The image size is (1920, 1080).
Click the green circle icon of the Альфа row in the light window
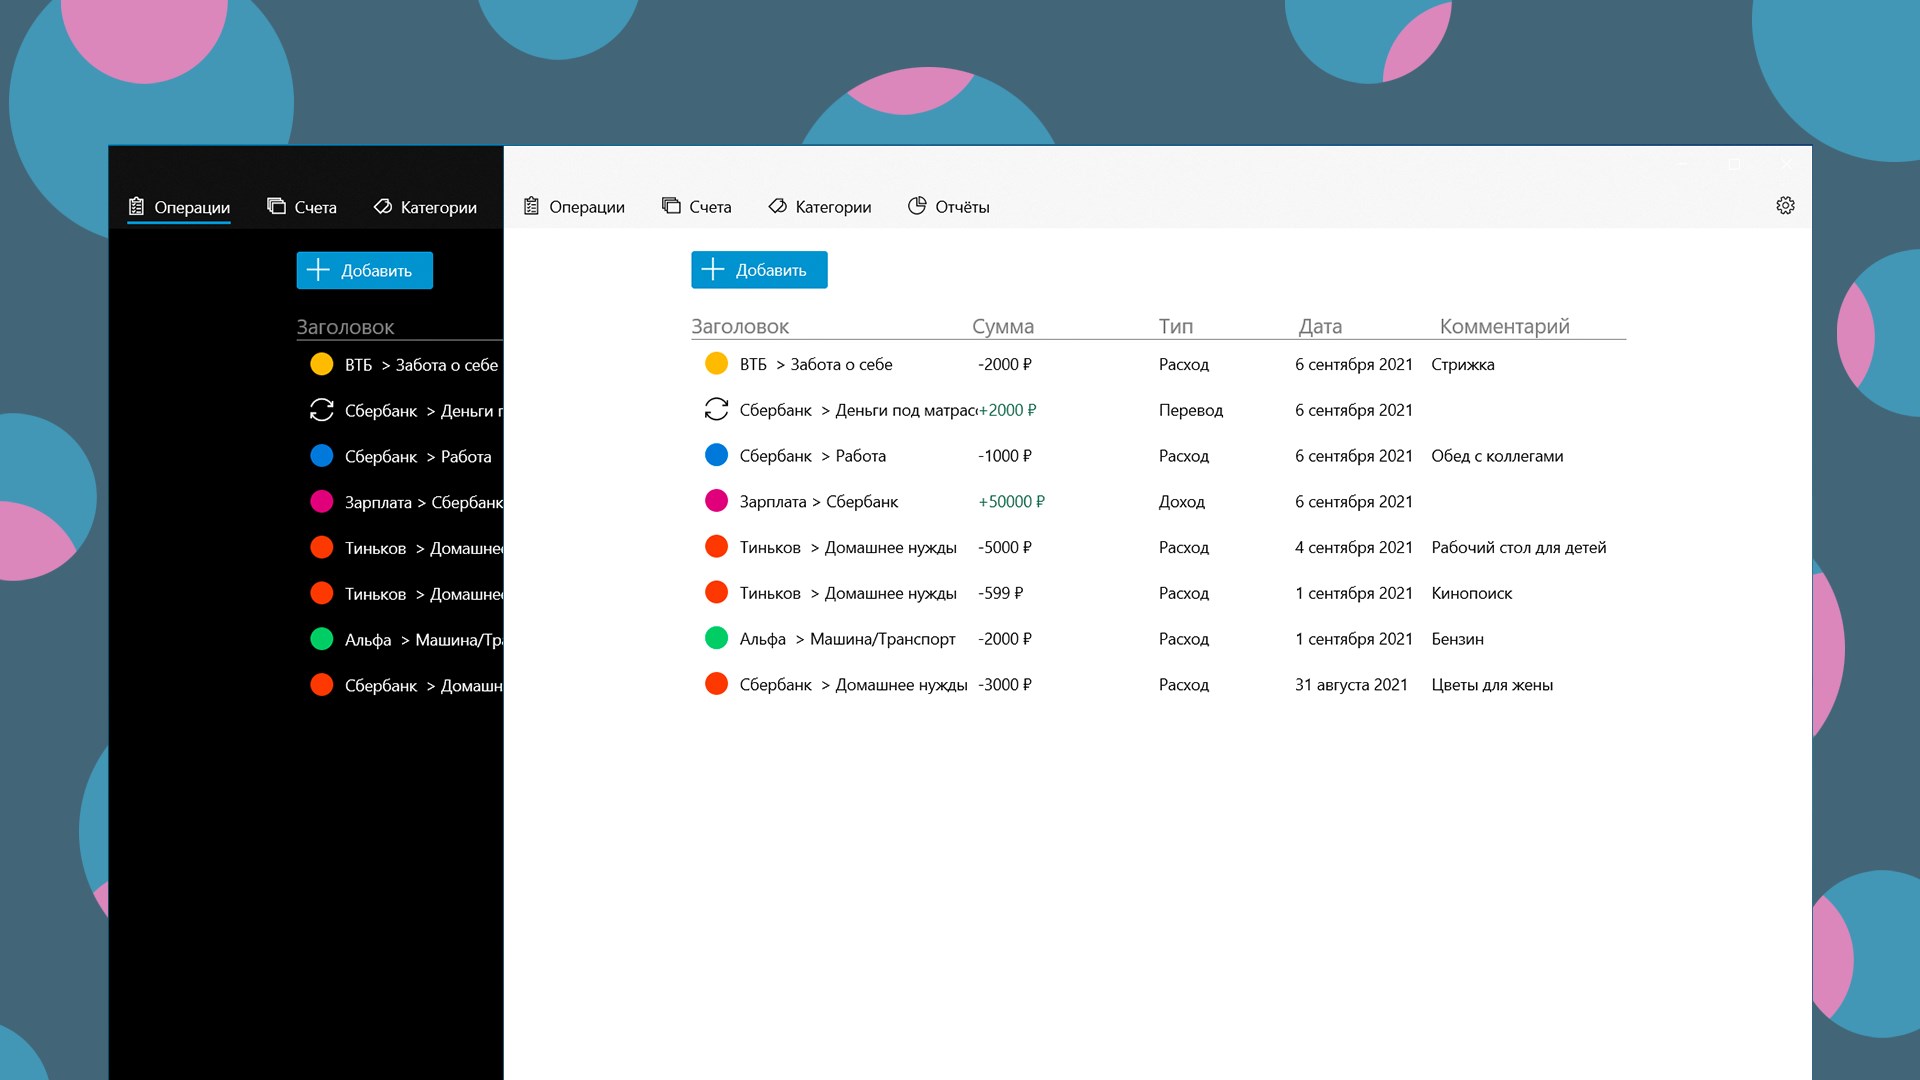716,638
